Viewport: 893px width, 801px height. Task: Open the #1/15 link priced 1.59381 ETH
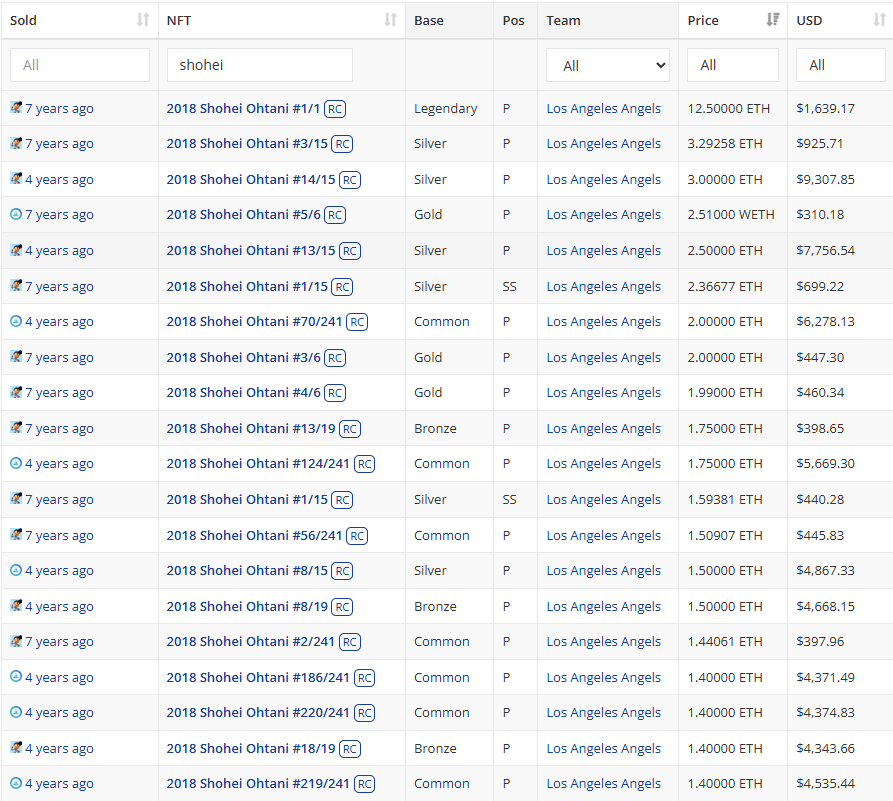tap(247, 499)
